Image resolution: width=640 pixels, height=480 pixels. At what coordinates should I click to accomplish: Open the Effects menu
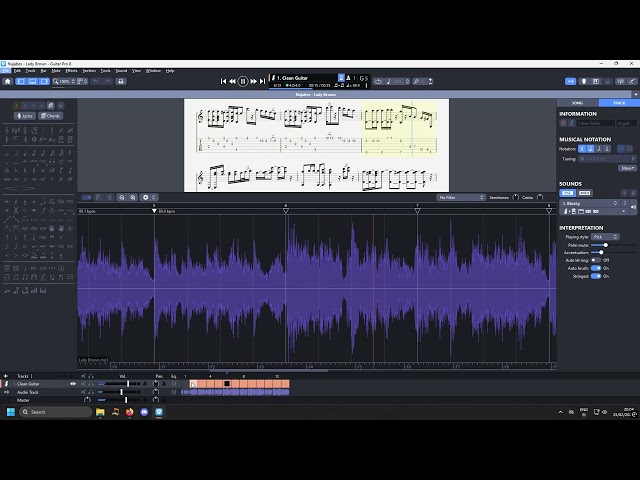71,71
